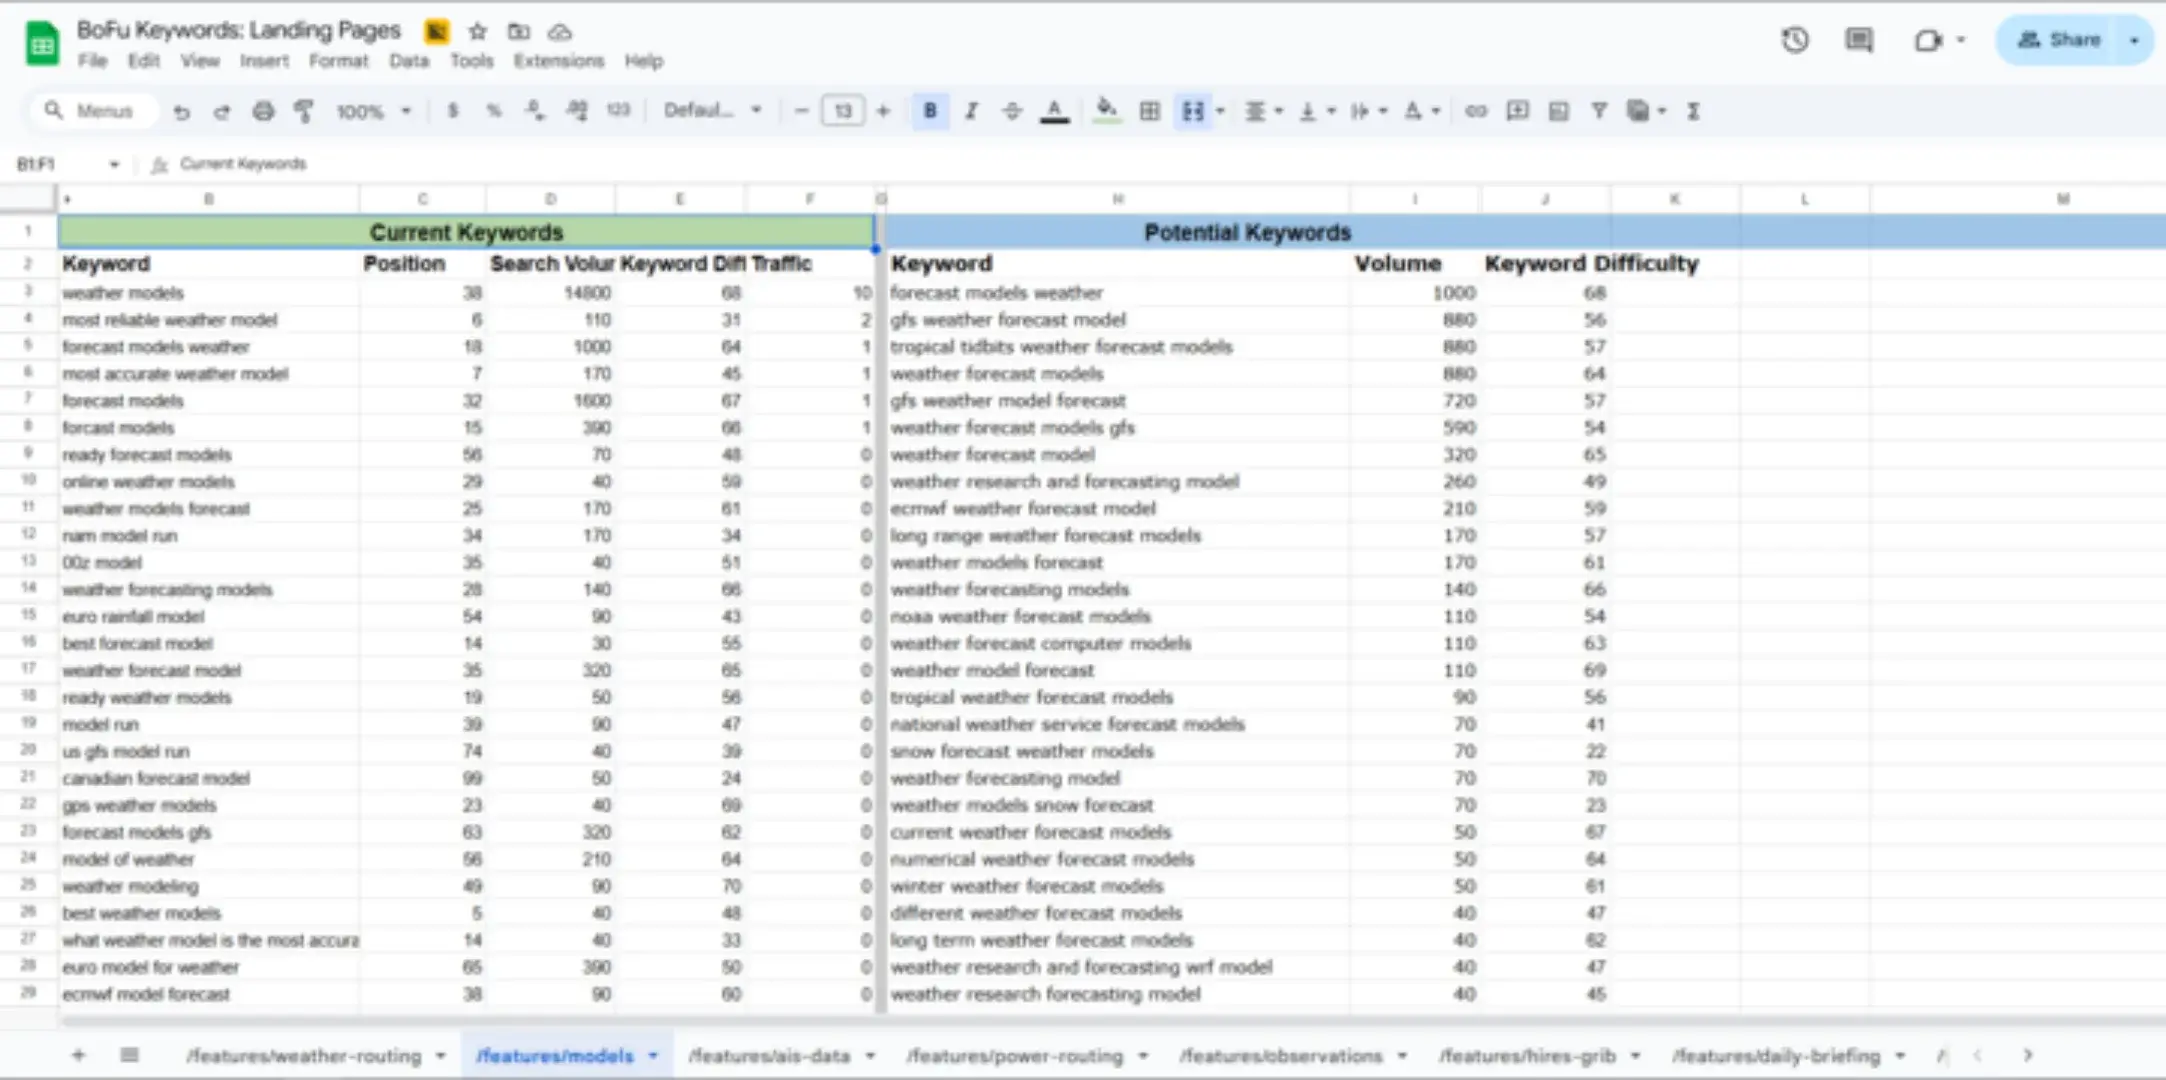
Task: Switch to /features/ais-data sheet tab
Action: point(768,1055)
